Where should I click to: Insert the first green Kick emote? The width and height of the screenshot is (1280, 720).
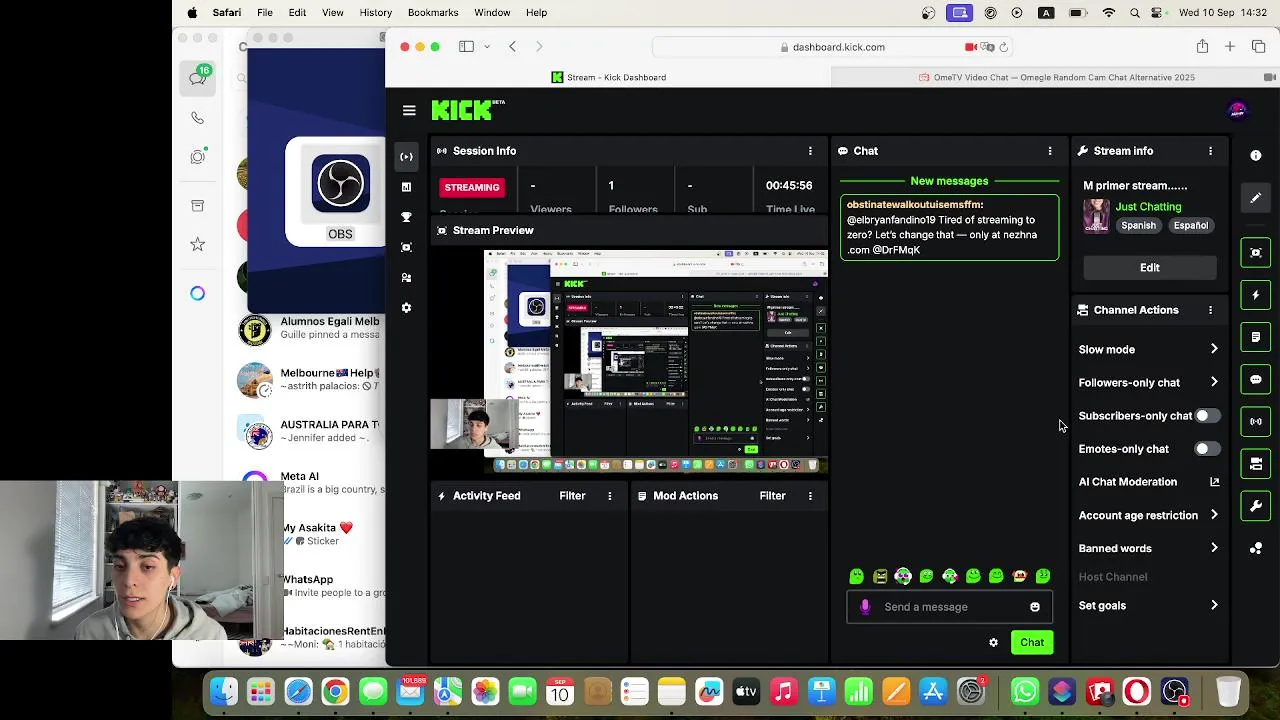856,576
